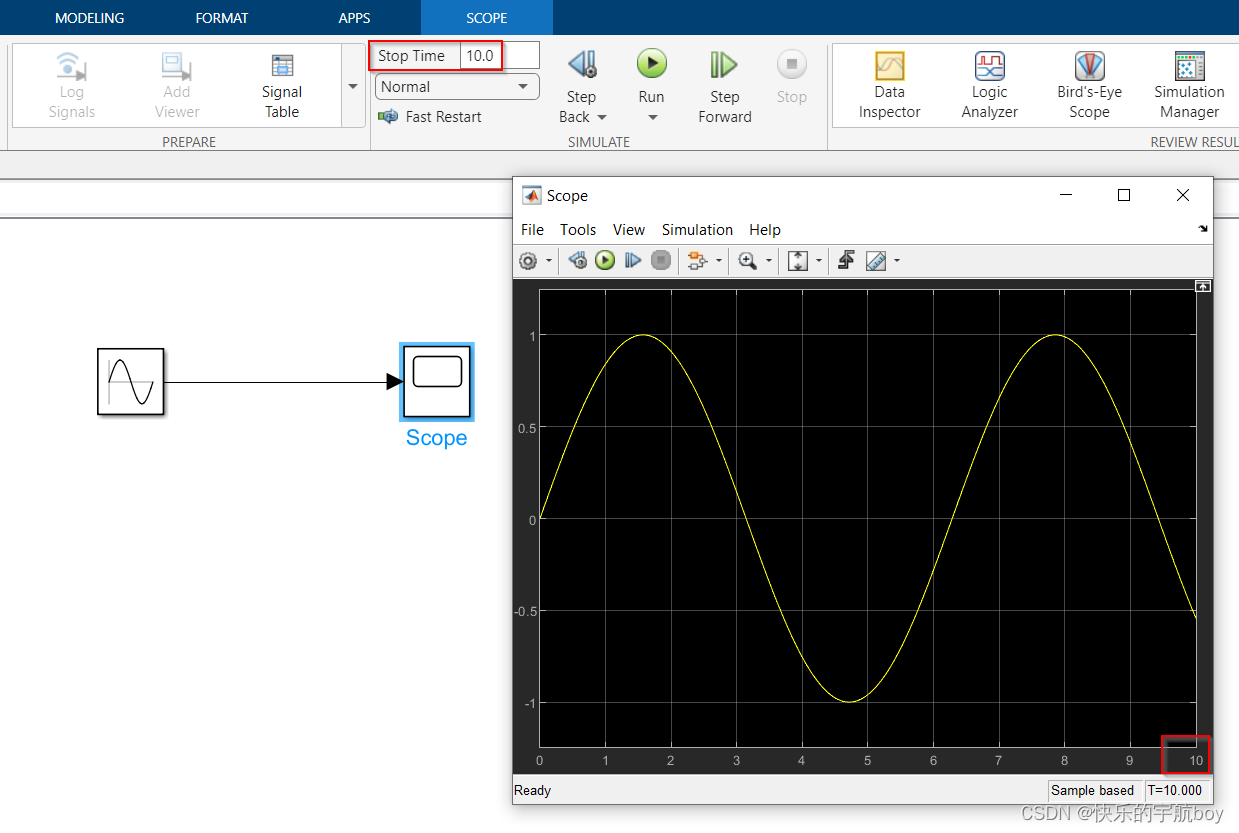This screenshot has width=1239, height=833.
Task: Click cursor measurements ruler icon in Scope
Action: coord(876,261)
